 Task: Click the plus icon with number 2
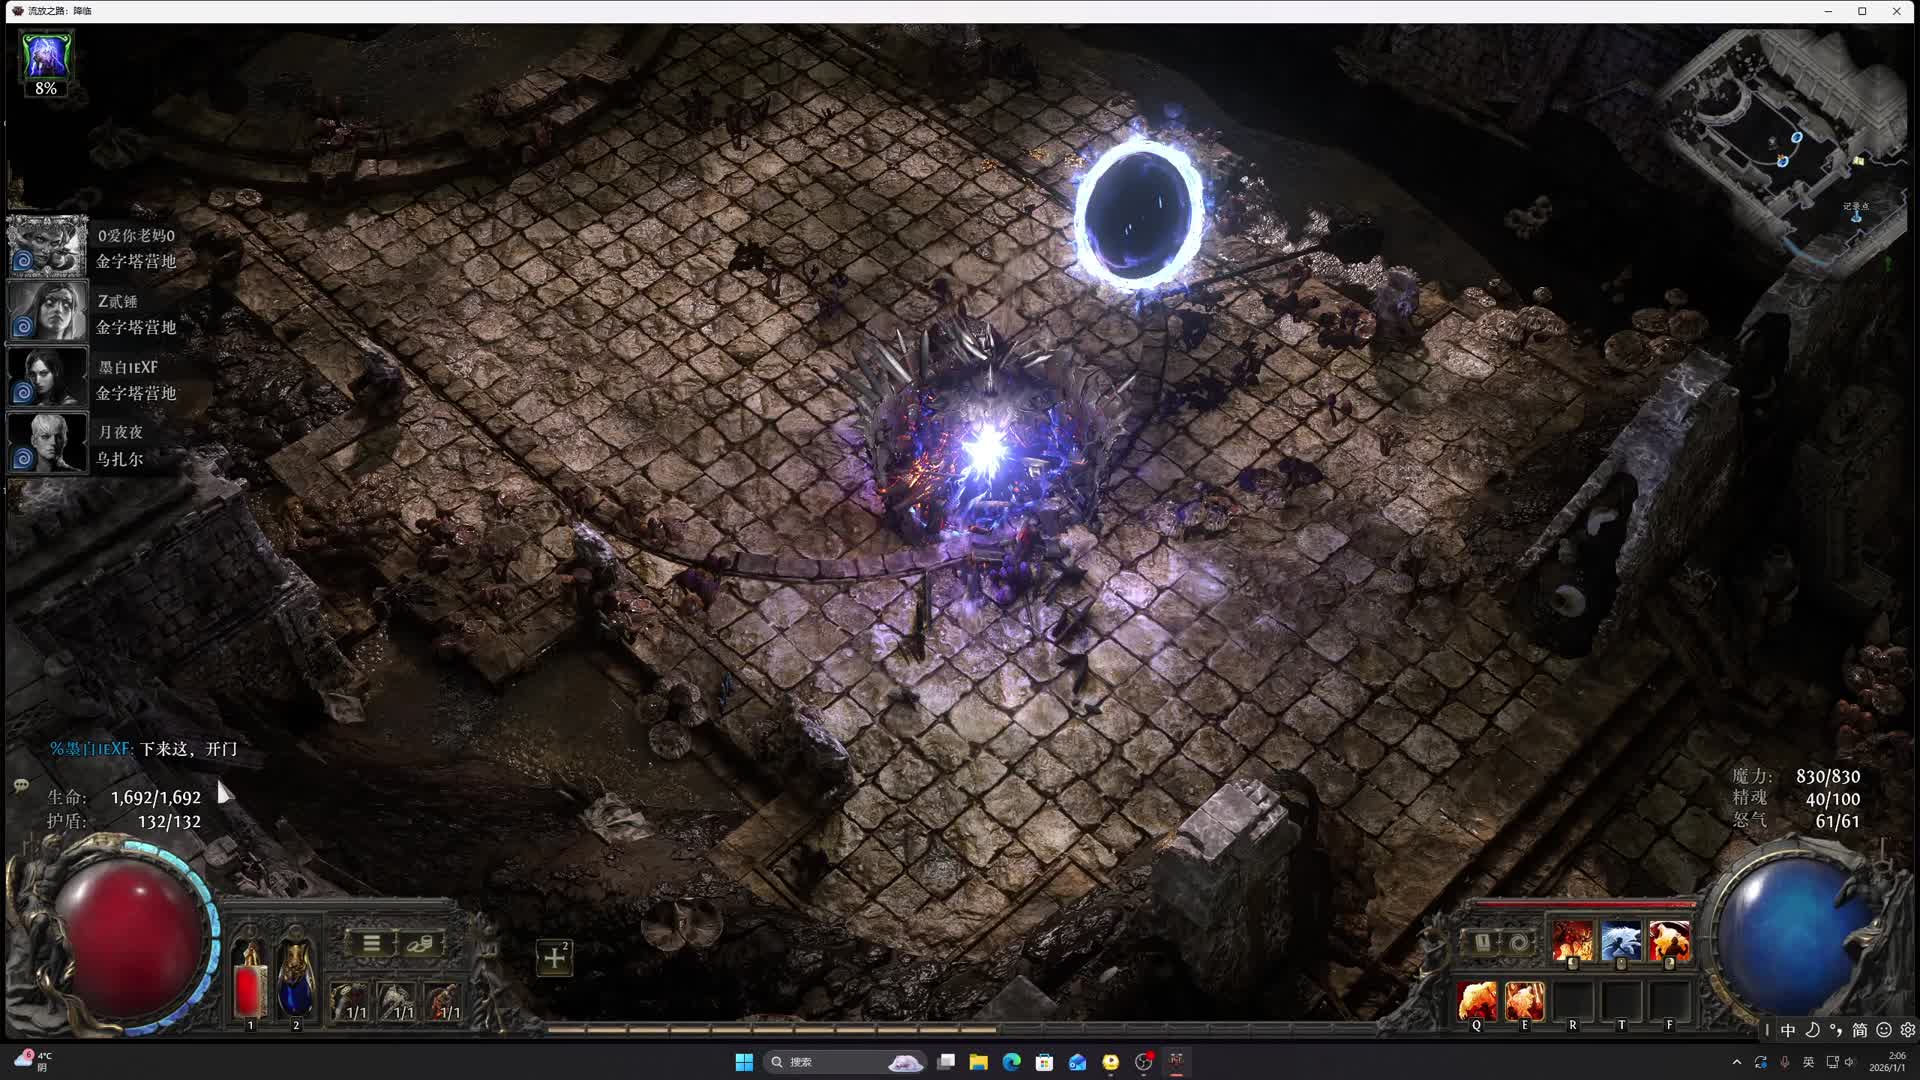click(x=554, y=958)
